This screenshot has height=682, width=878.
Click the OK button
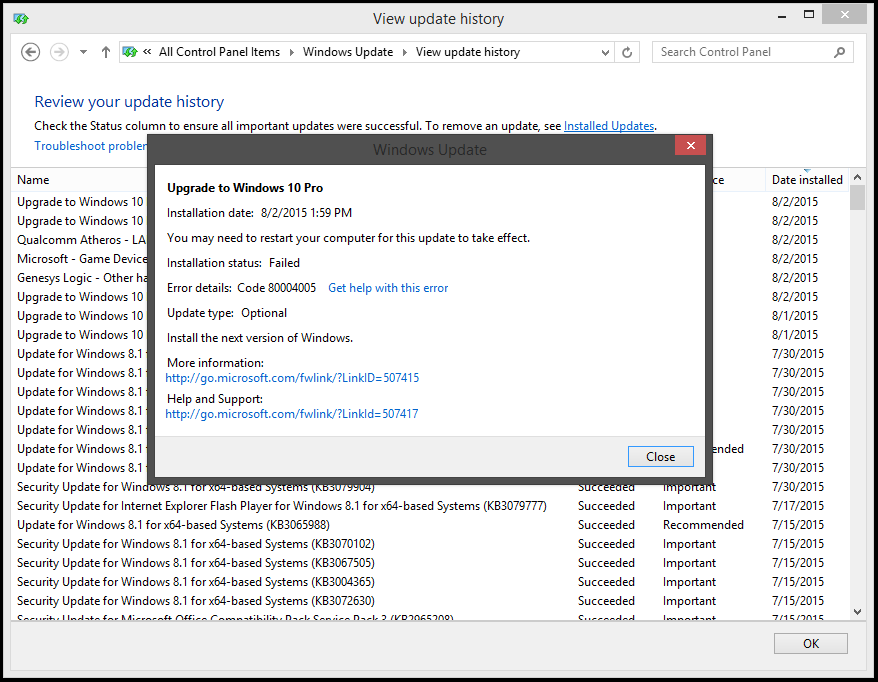click(811, 643)
